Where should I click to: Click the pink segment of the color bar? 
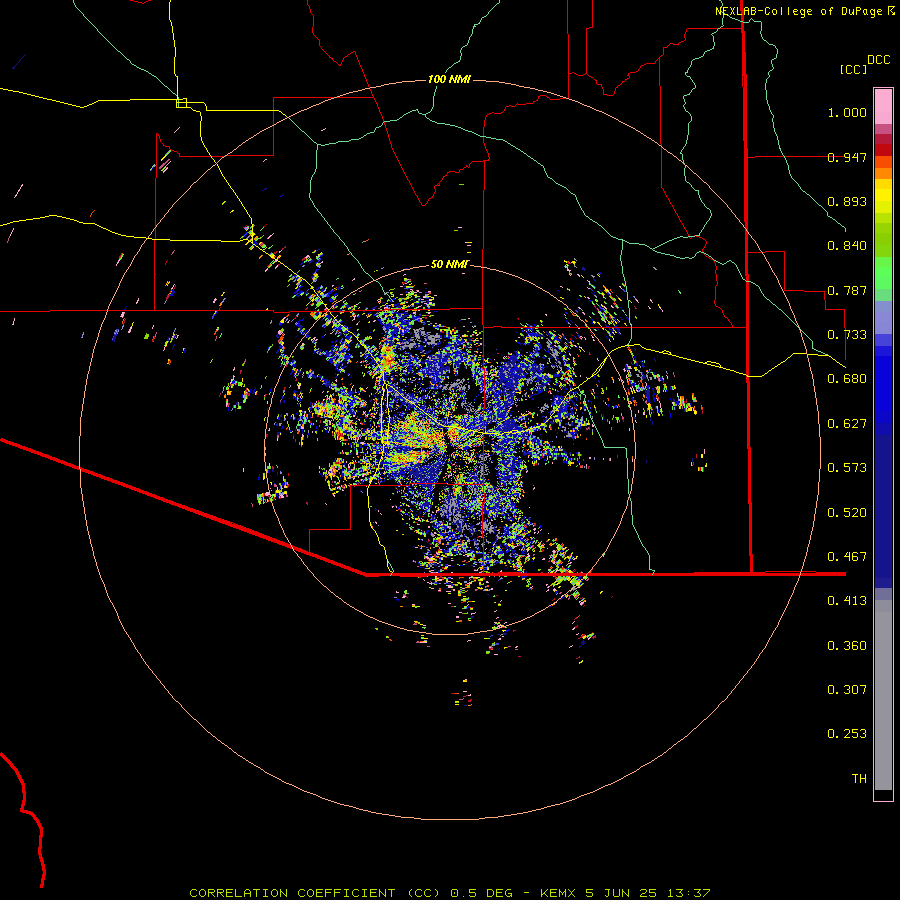(883, 106)
